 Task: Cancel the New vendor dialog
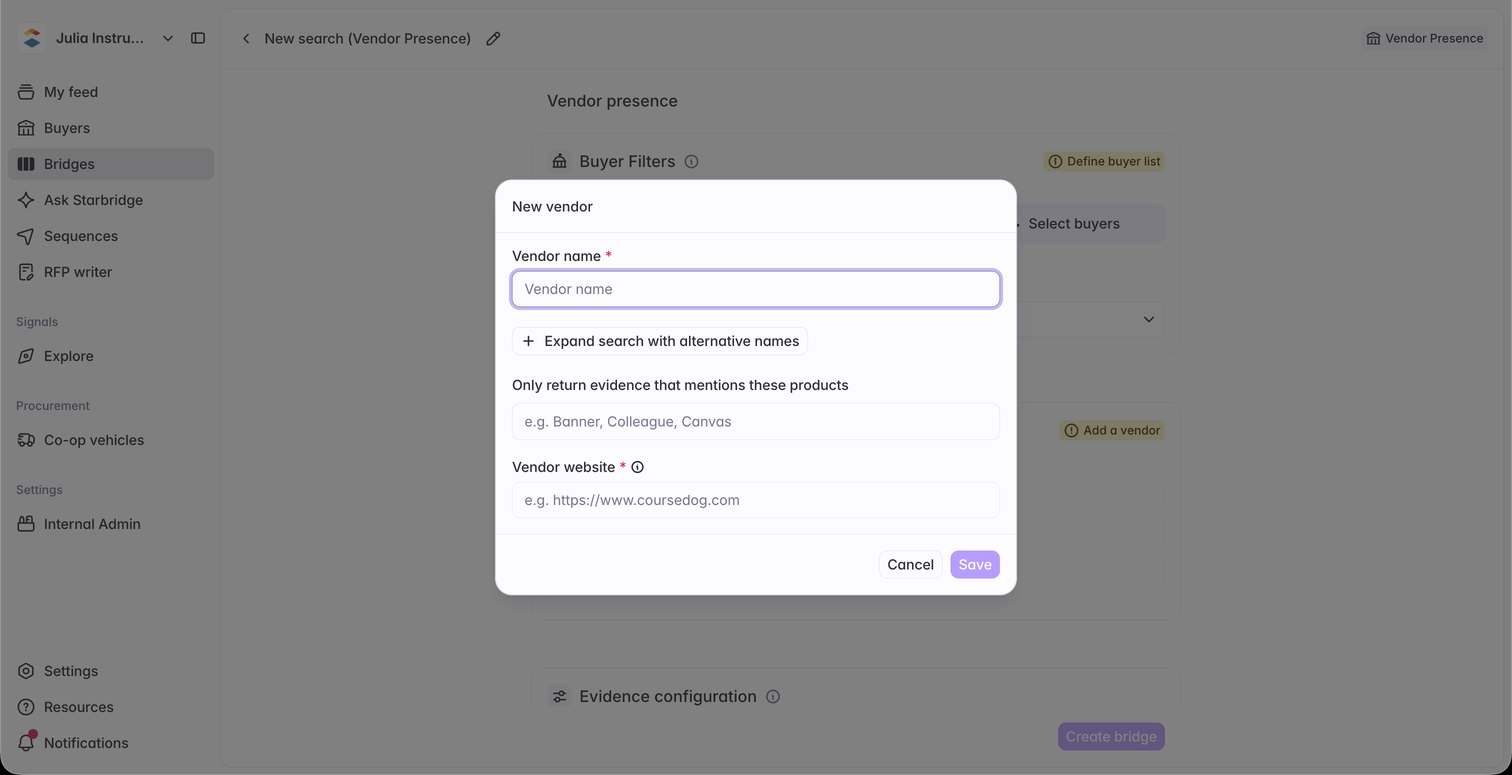910,564
